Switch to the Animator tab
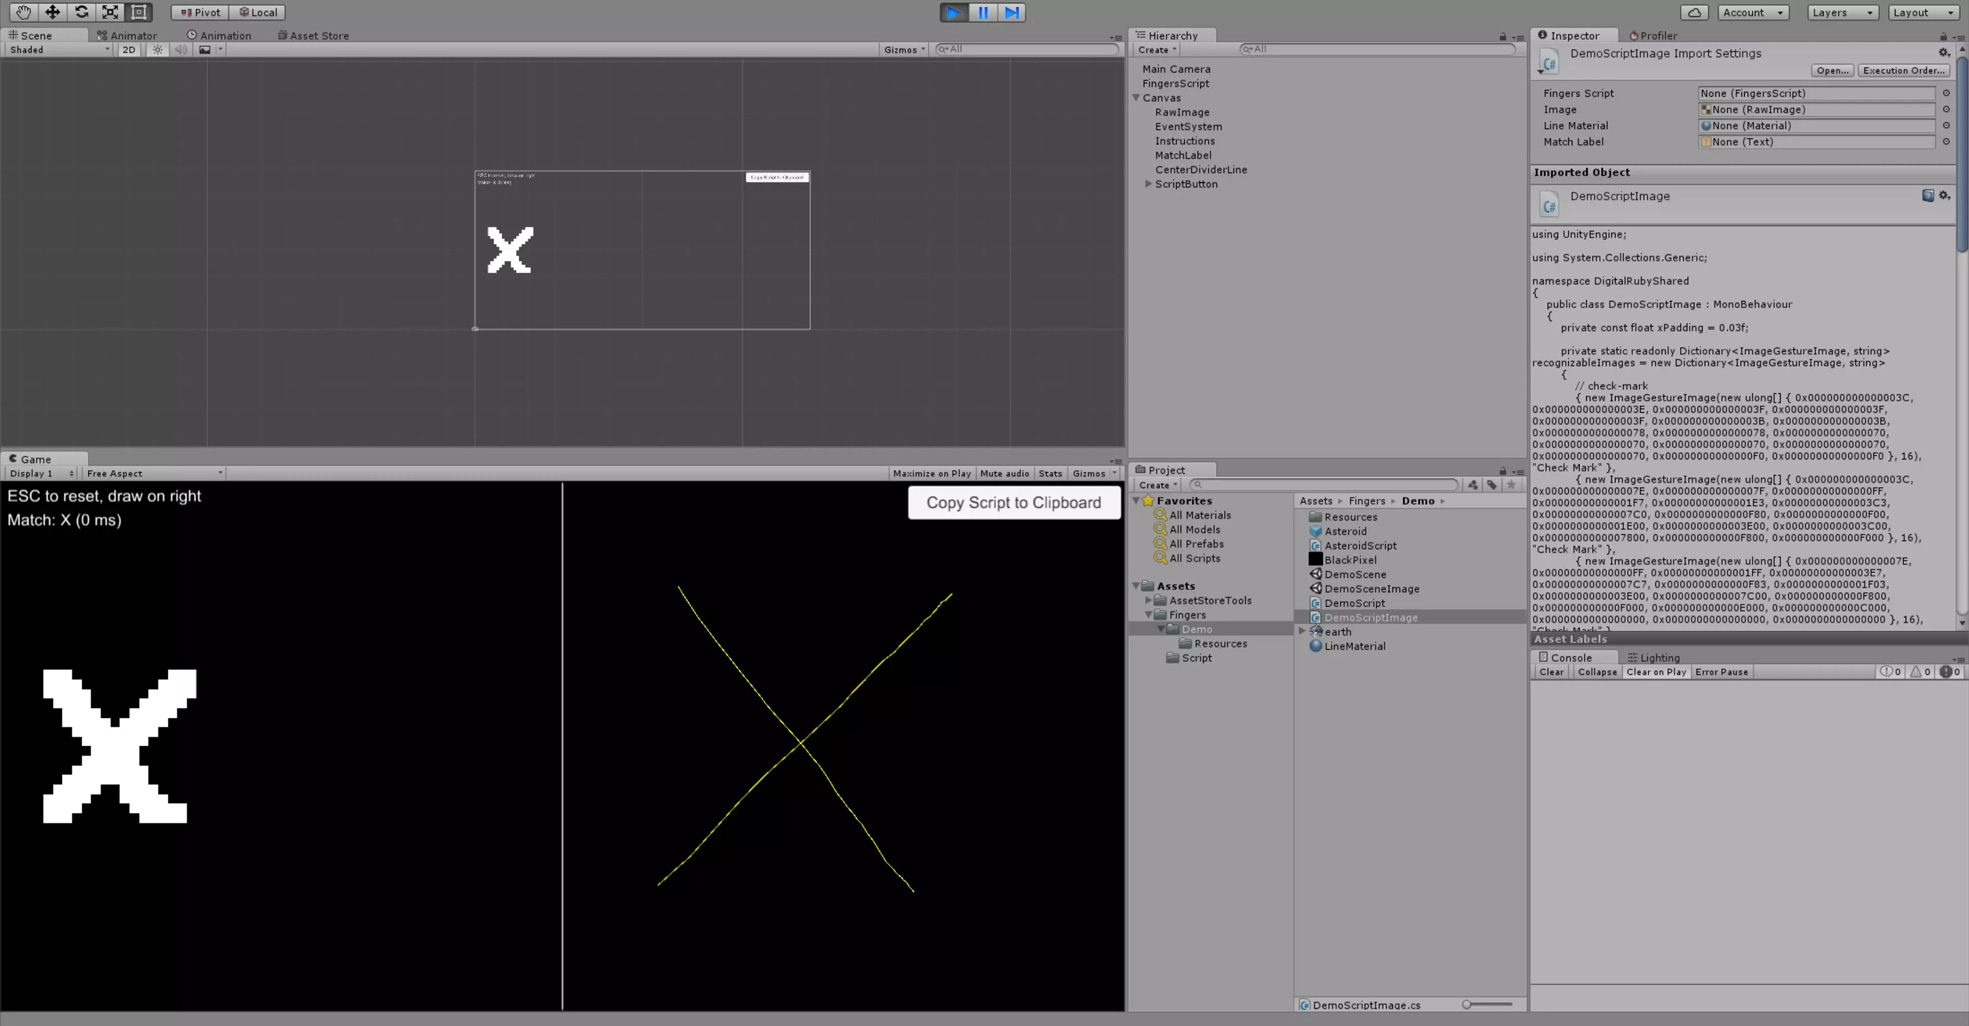The image size is (1969, 1026). tap(127, 35)
